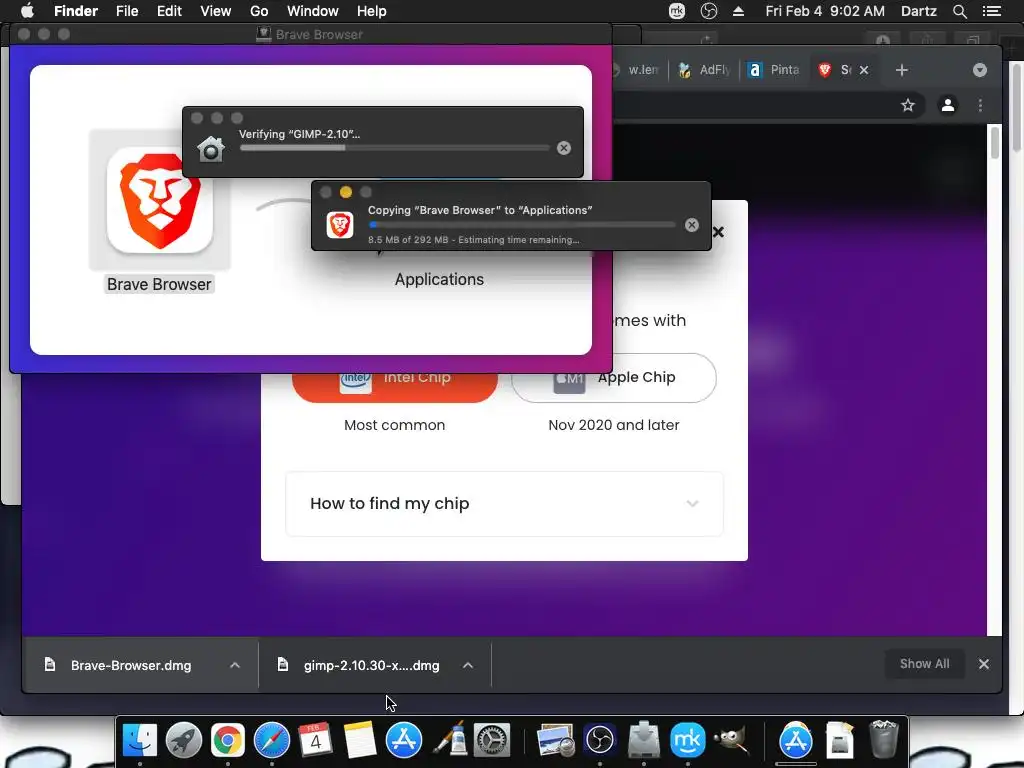This screenshot has height=768, width=1024.
Task: Select the Brave Browser label in installer
Action: (x=159, y=284)
